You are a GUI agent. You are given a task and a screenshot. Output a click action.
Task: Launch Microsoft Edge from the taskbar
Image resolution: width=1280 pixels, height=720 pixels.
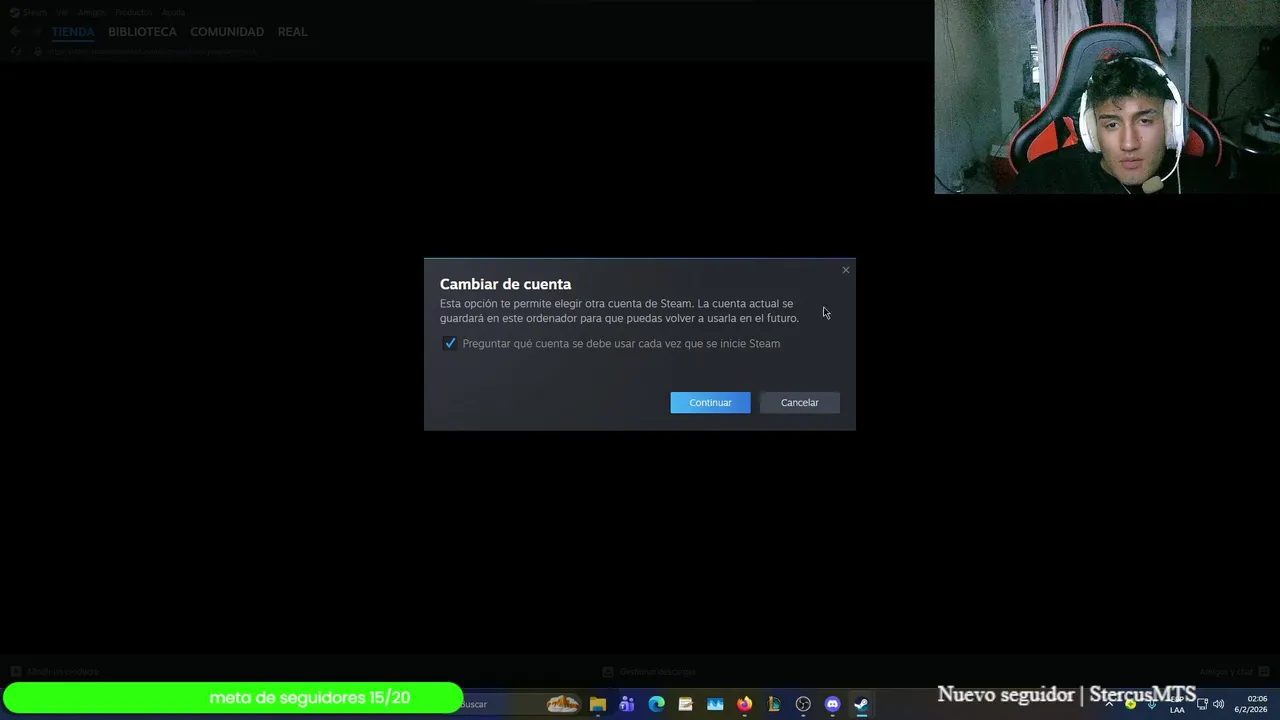pyautogui.click(x=656, y=704)
